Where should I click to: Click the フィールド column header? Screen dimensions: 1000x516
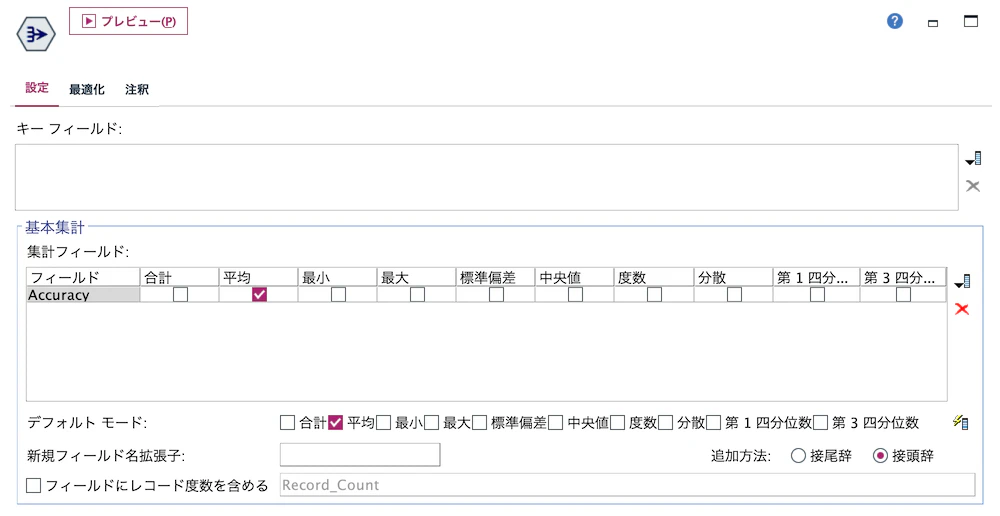click(83, 277)
